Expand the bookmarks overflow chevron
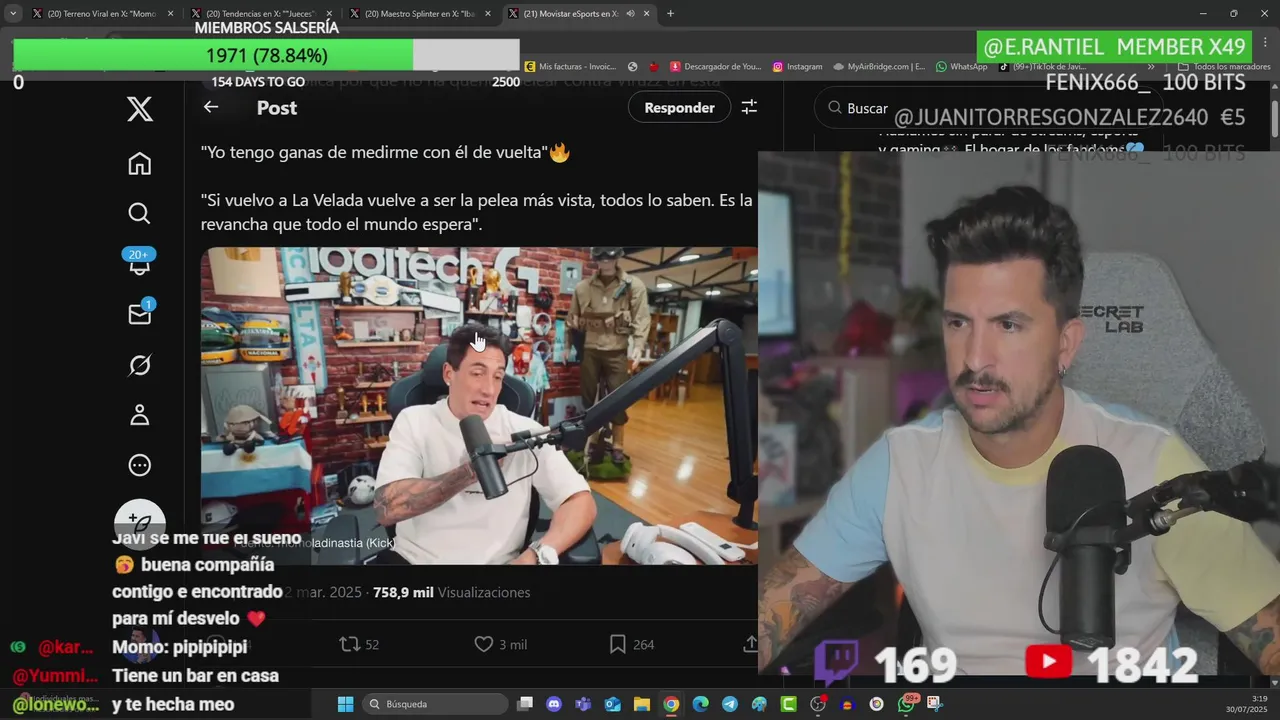This screenshot has height=720, width=1280. pos(1151,67)
